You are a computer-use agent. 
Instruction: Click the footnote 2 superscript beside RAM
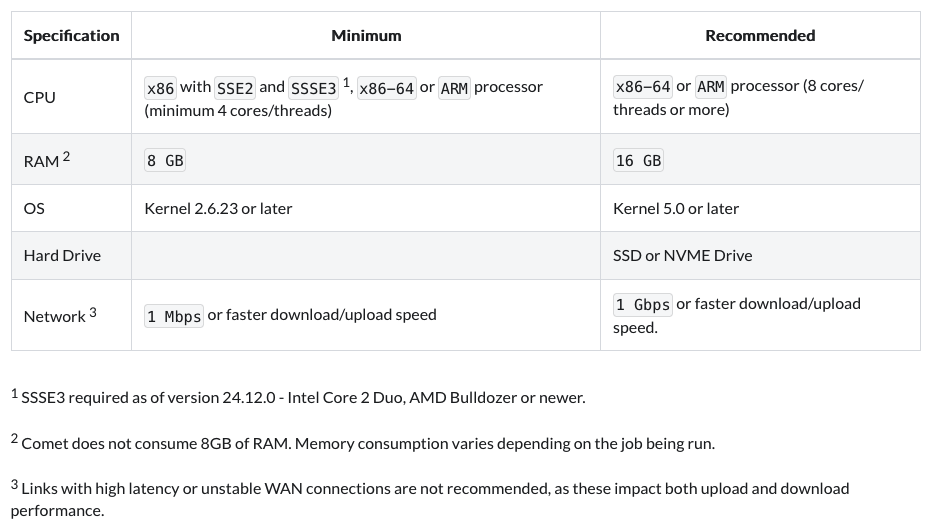(66, 156)
